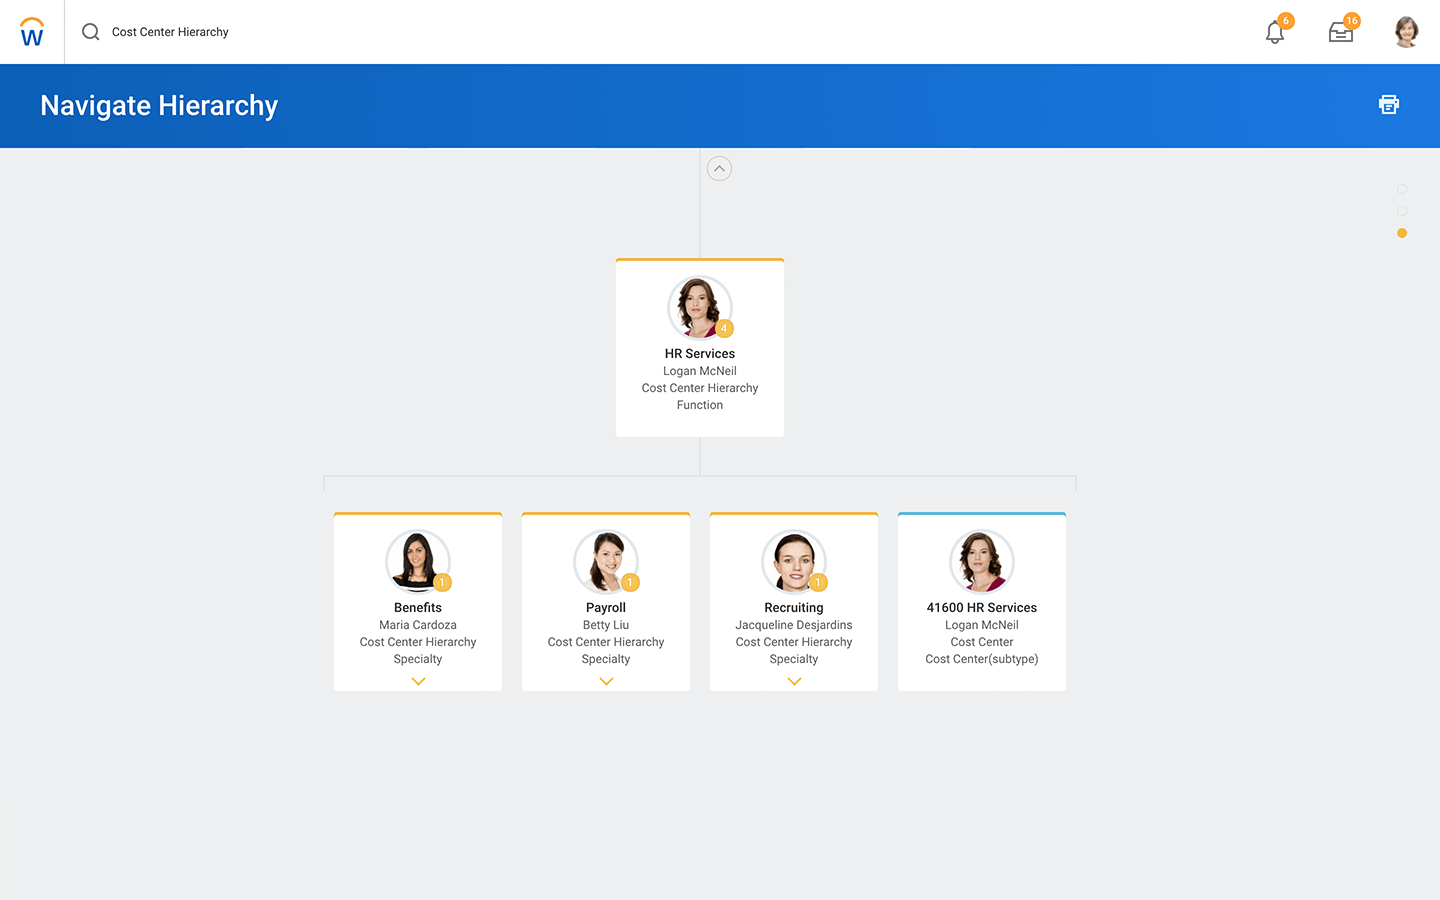The image size is (1440, 900).
Task: Expand the Benefits node chevron
Action: (418, 681)
